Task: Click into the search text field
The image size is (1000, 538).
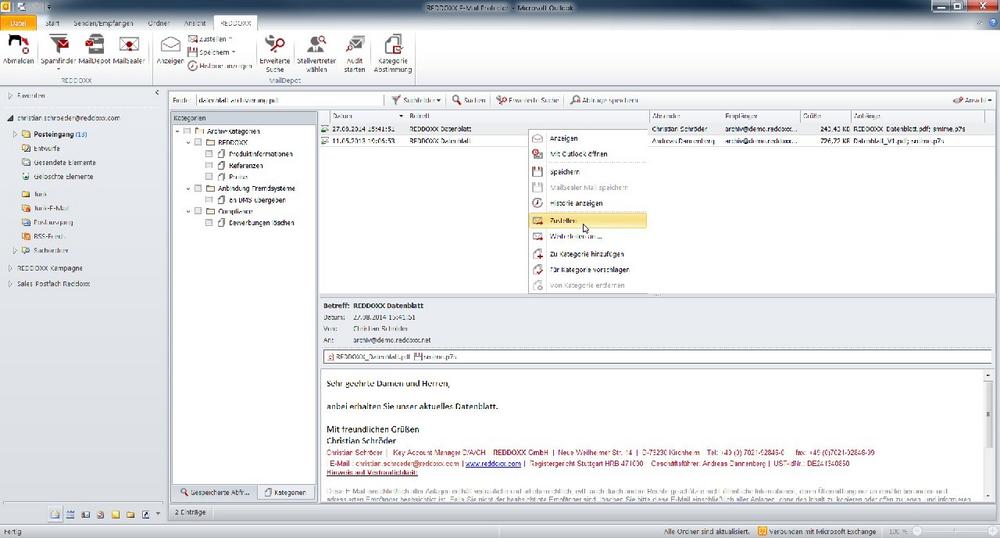Action: (288, 100)
